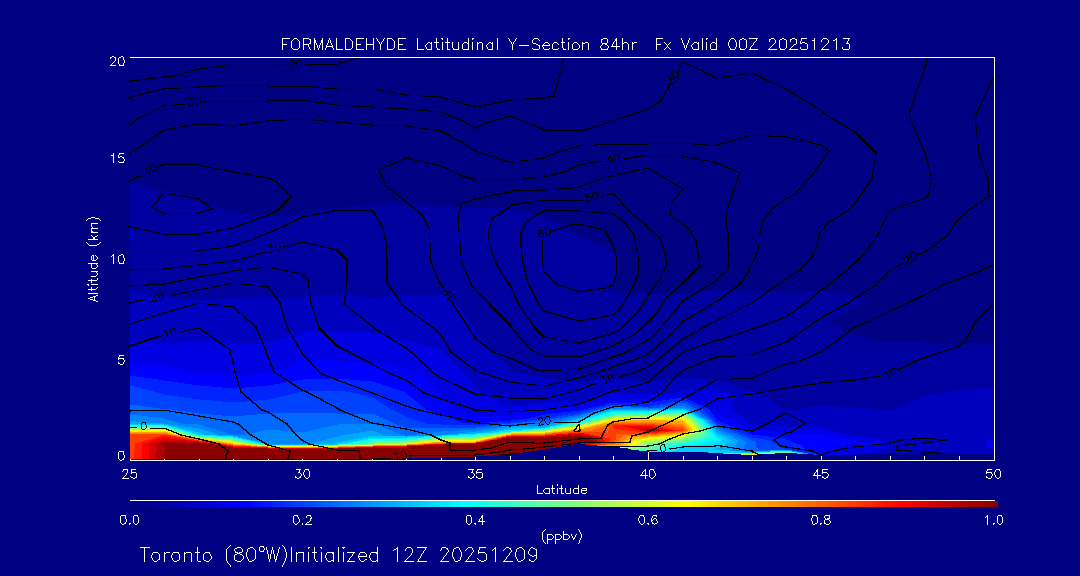1080x576 pixels.
Task: Click the 0.6 label on the colorbar
Action: click(x=648, y=520)
